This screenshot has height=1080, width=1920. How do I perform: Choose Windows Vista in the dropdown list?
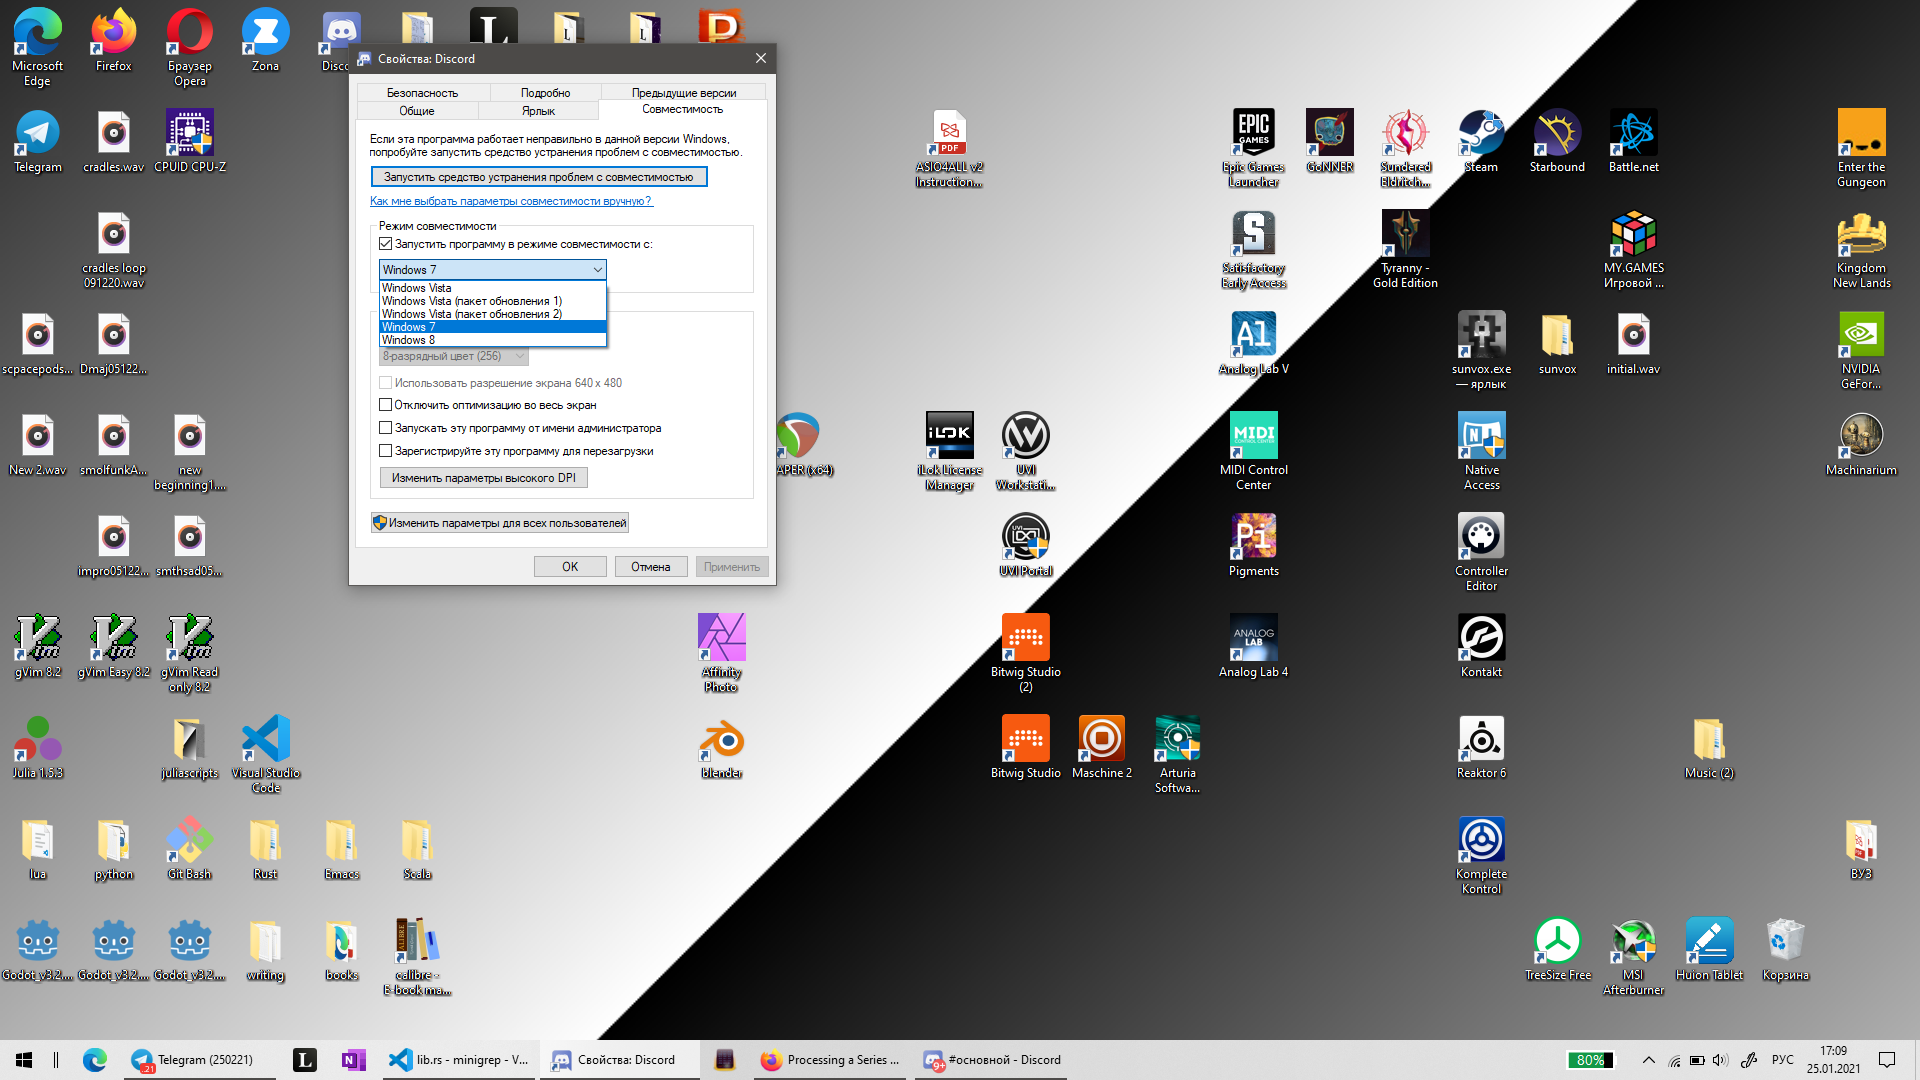click(492, 288)
